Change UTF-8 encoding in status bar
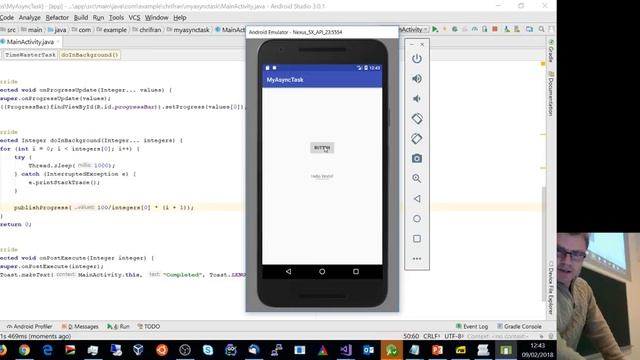 point(453,336)
